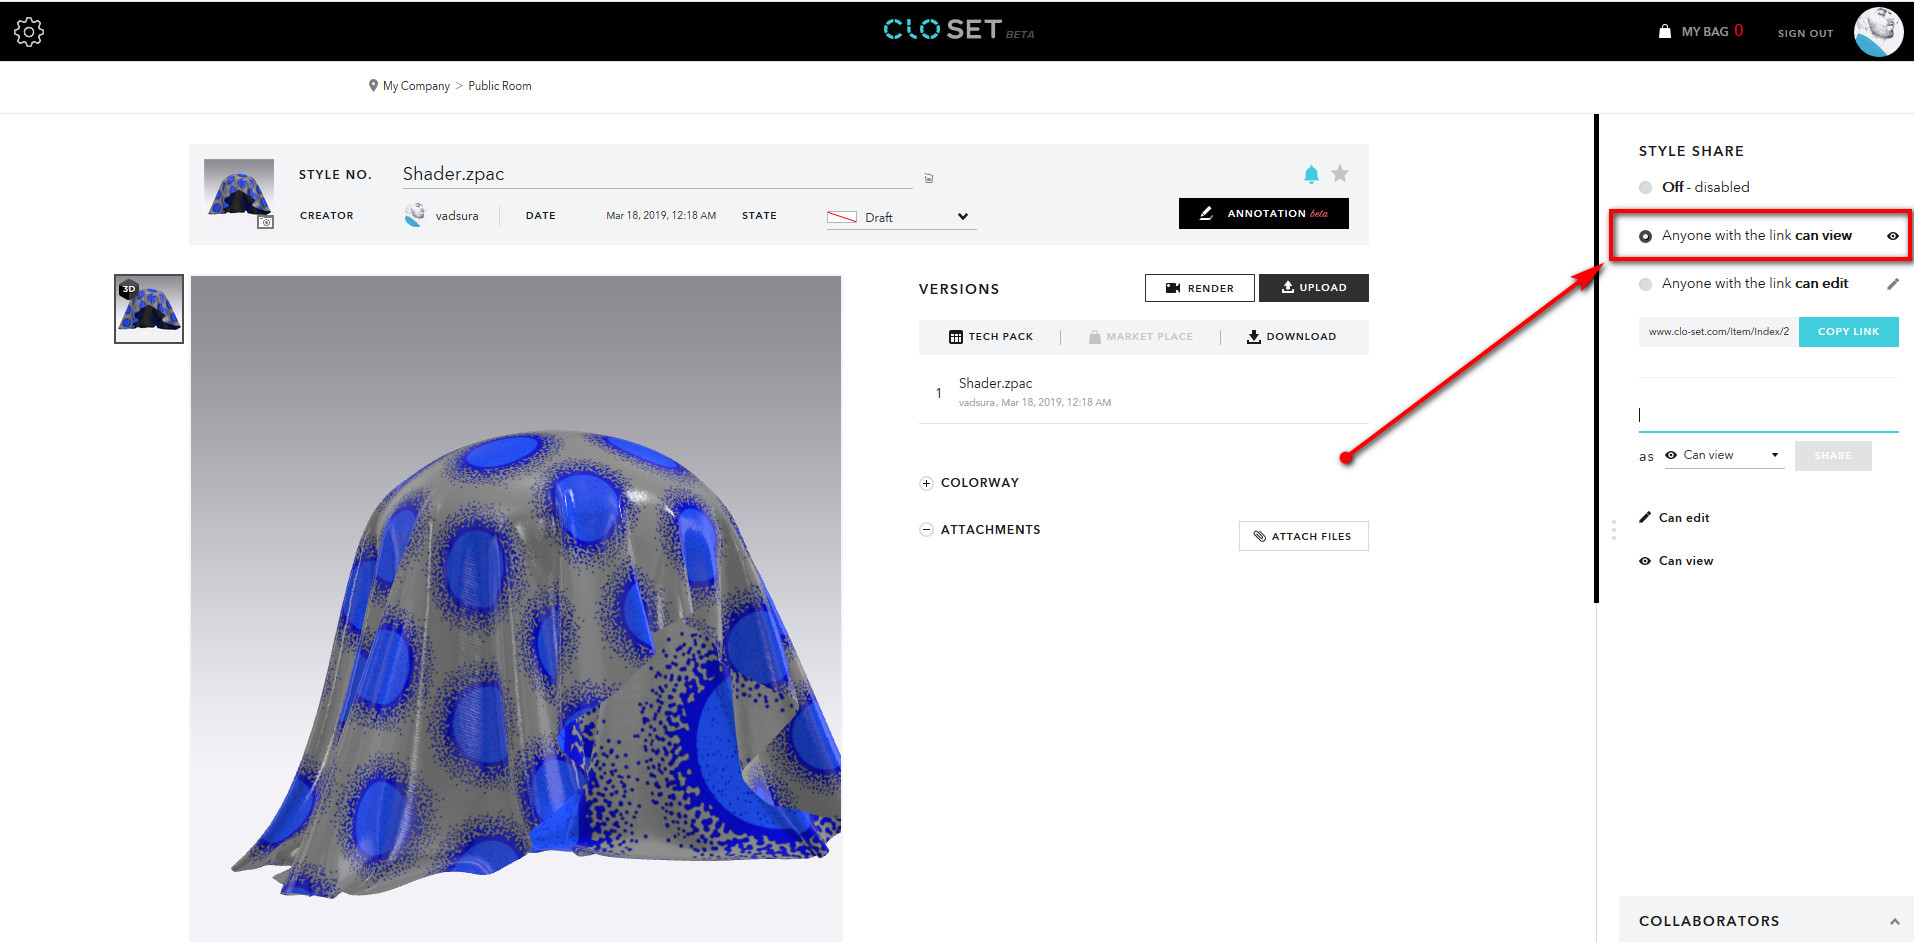This screenshot has height=942, width=1914.
Task: Select version 1 Shader.zpac row
Action: (x=1143, y=392)
